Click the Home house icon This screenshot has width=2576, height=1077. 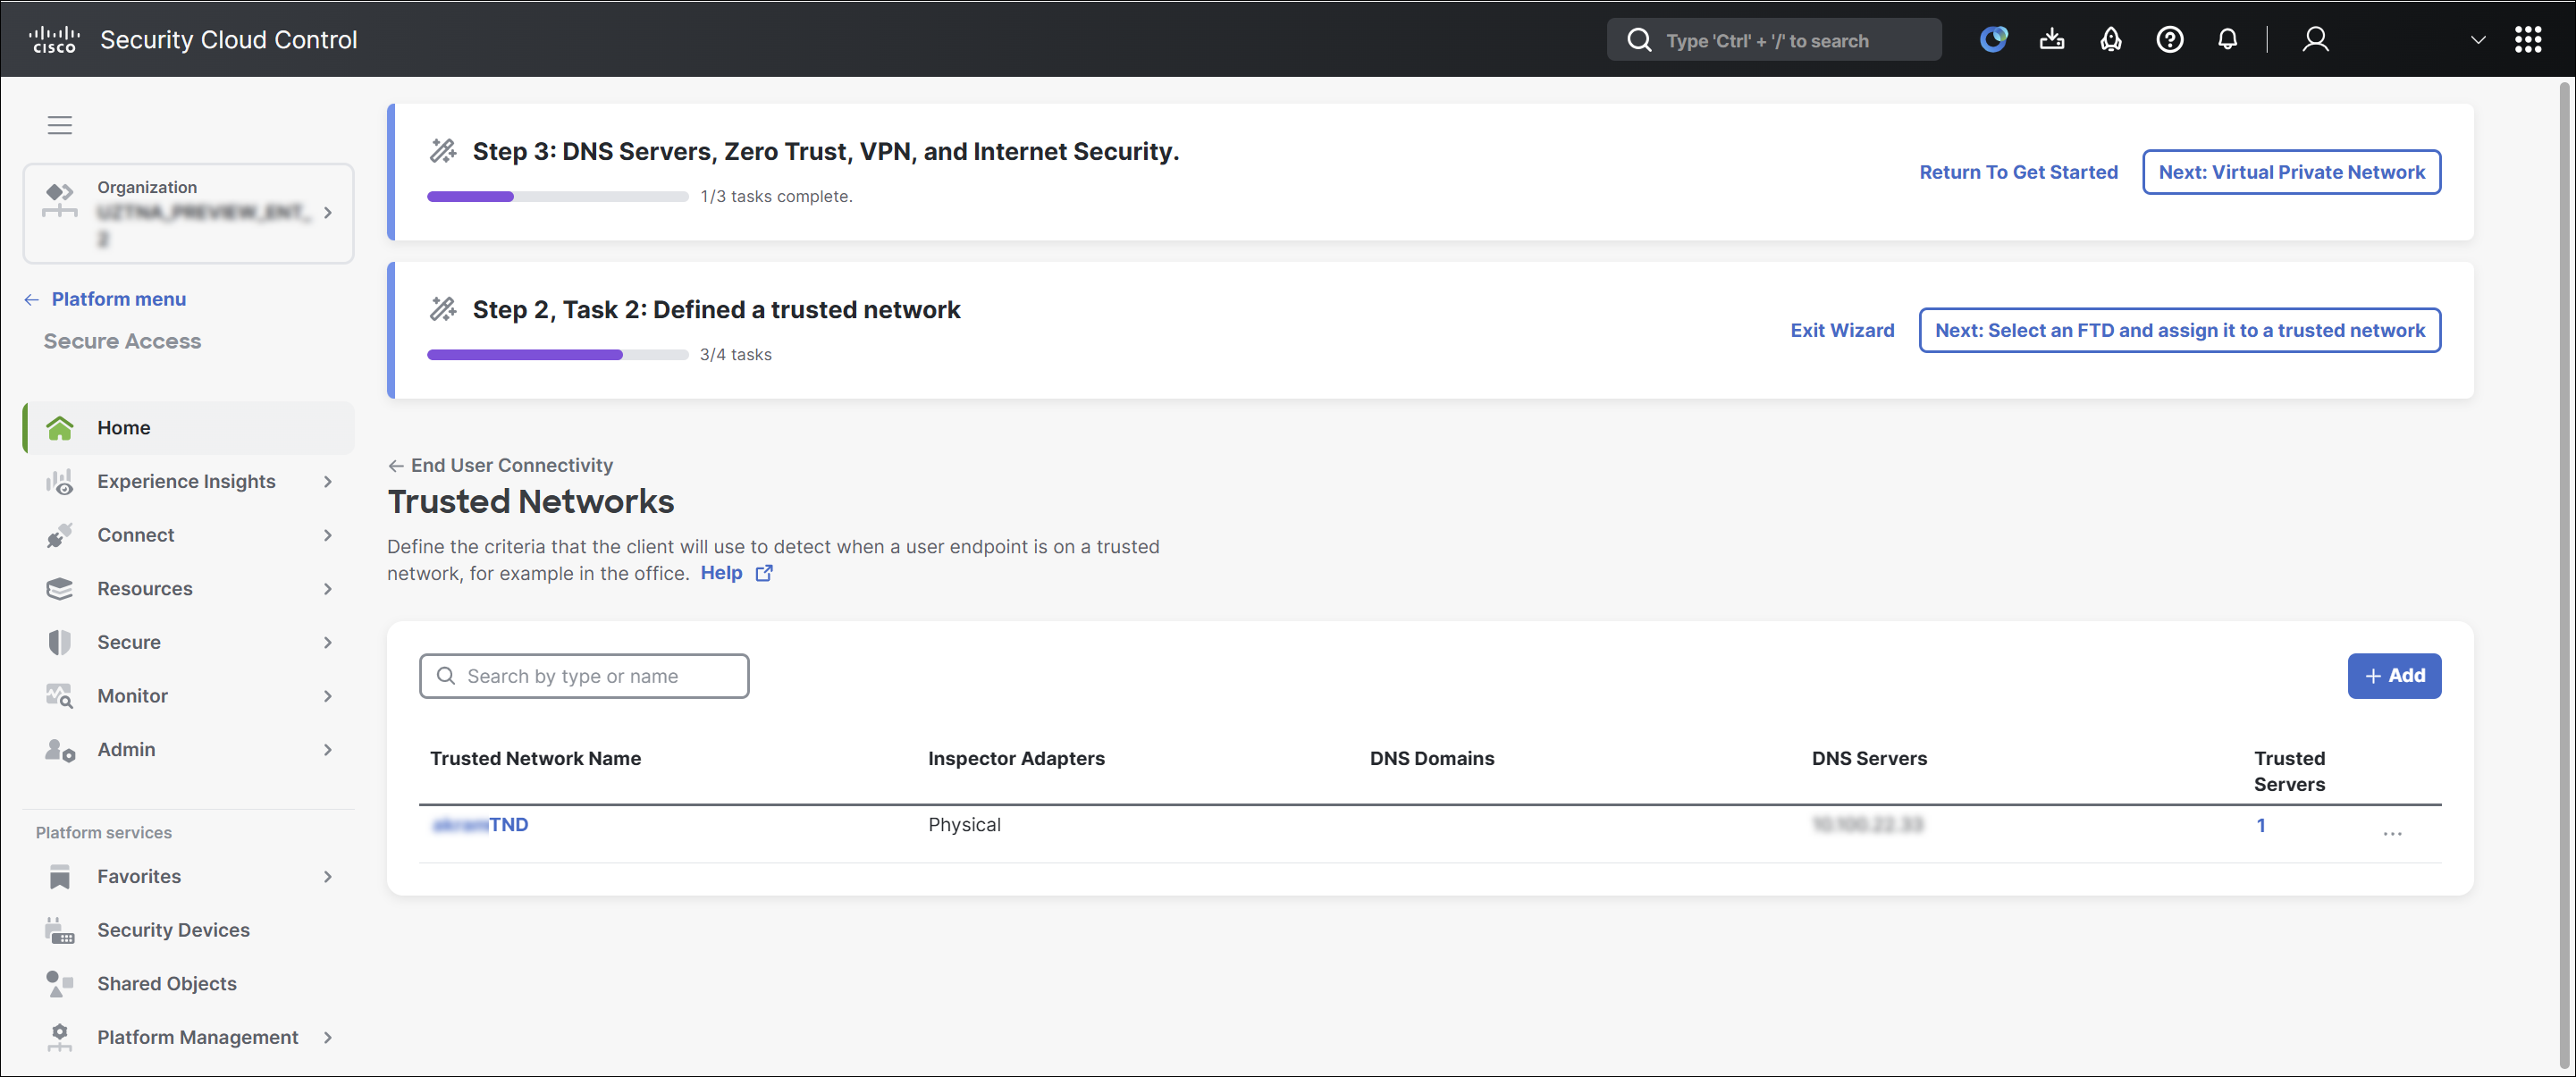pos(60,428)
